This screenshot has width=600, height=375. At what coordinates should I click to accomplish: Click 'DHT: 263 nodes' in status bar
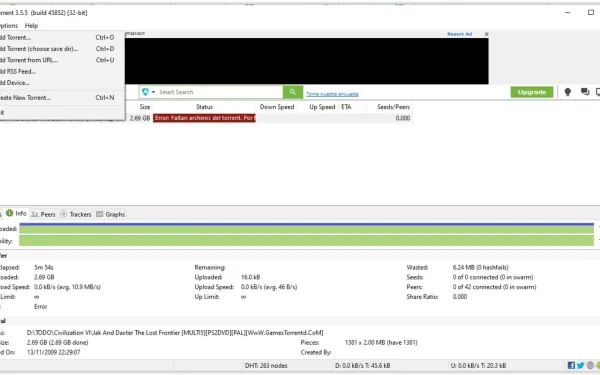coord(266,365)
